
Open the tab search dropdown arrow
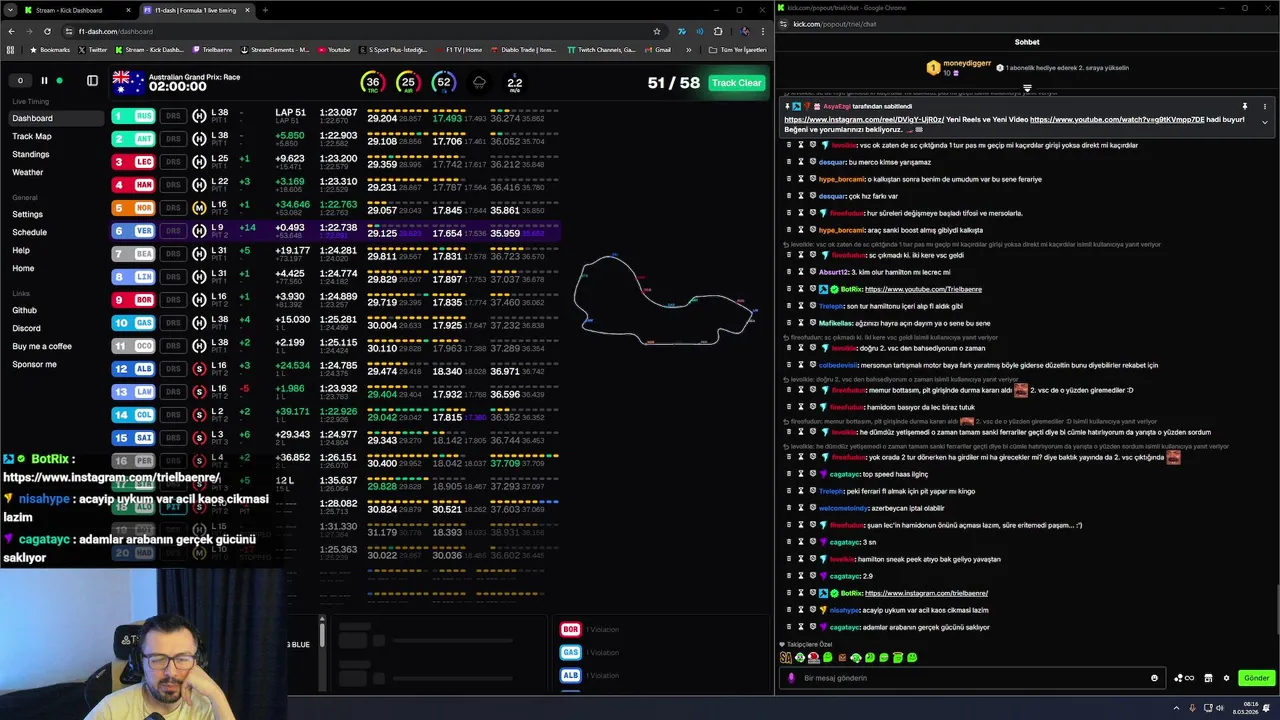tap(10, 10)
